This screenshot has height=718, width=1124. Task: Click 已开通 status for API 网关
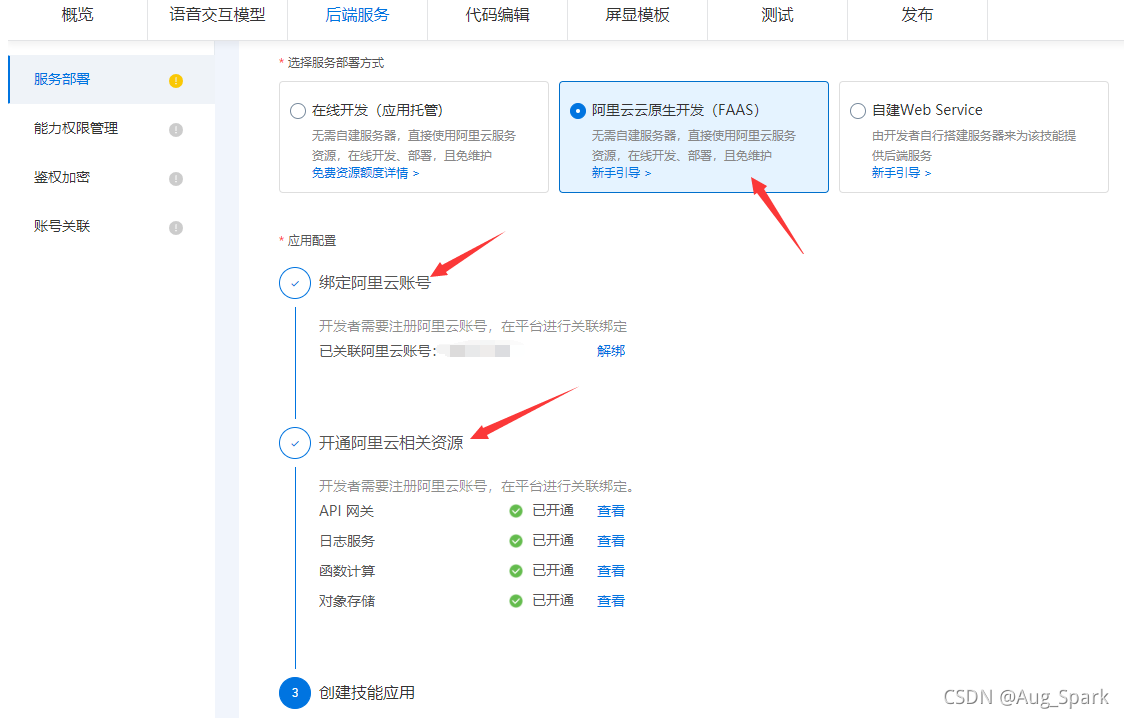(553, 510)
